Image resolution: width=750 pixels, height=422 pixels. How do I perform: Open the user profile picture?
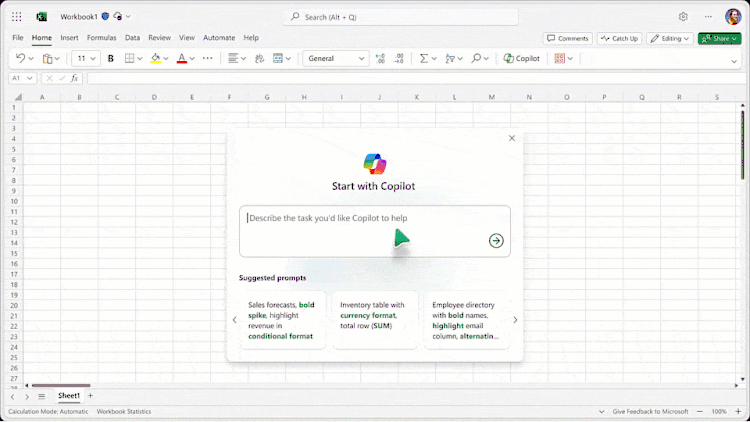[x=733, y=17]
